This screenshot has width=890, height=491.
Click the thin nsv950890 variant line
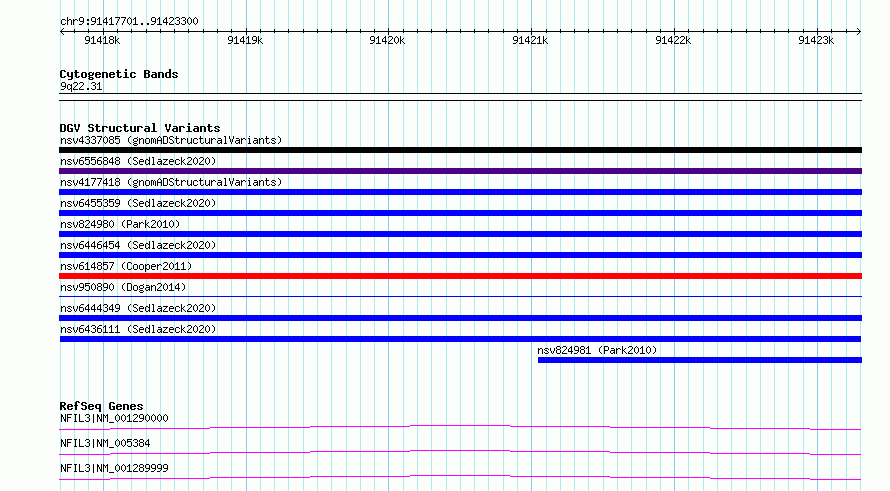tap(460, 296)
